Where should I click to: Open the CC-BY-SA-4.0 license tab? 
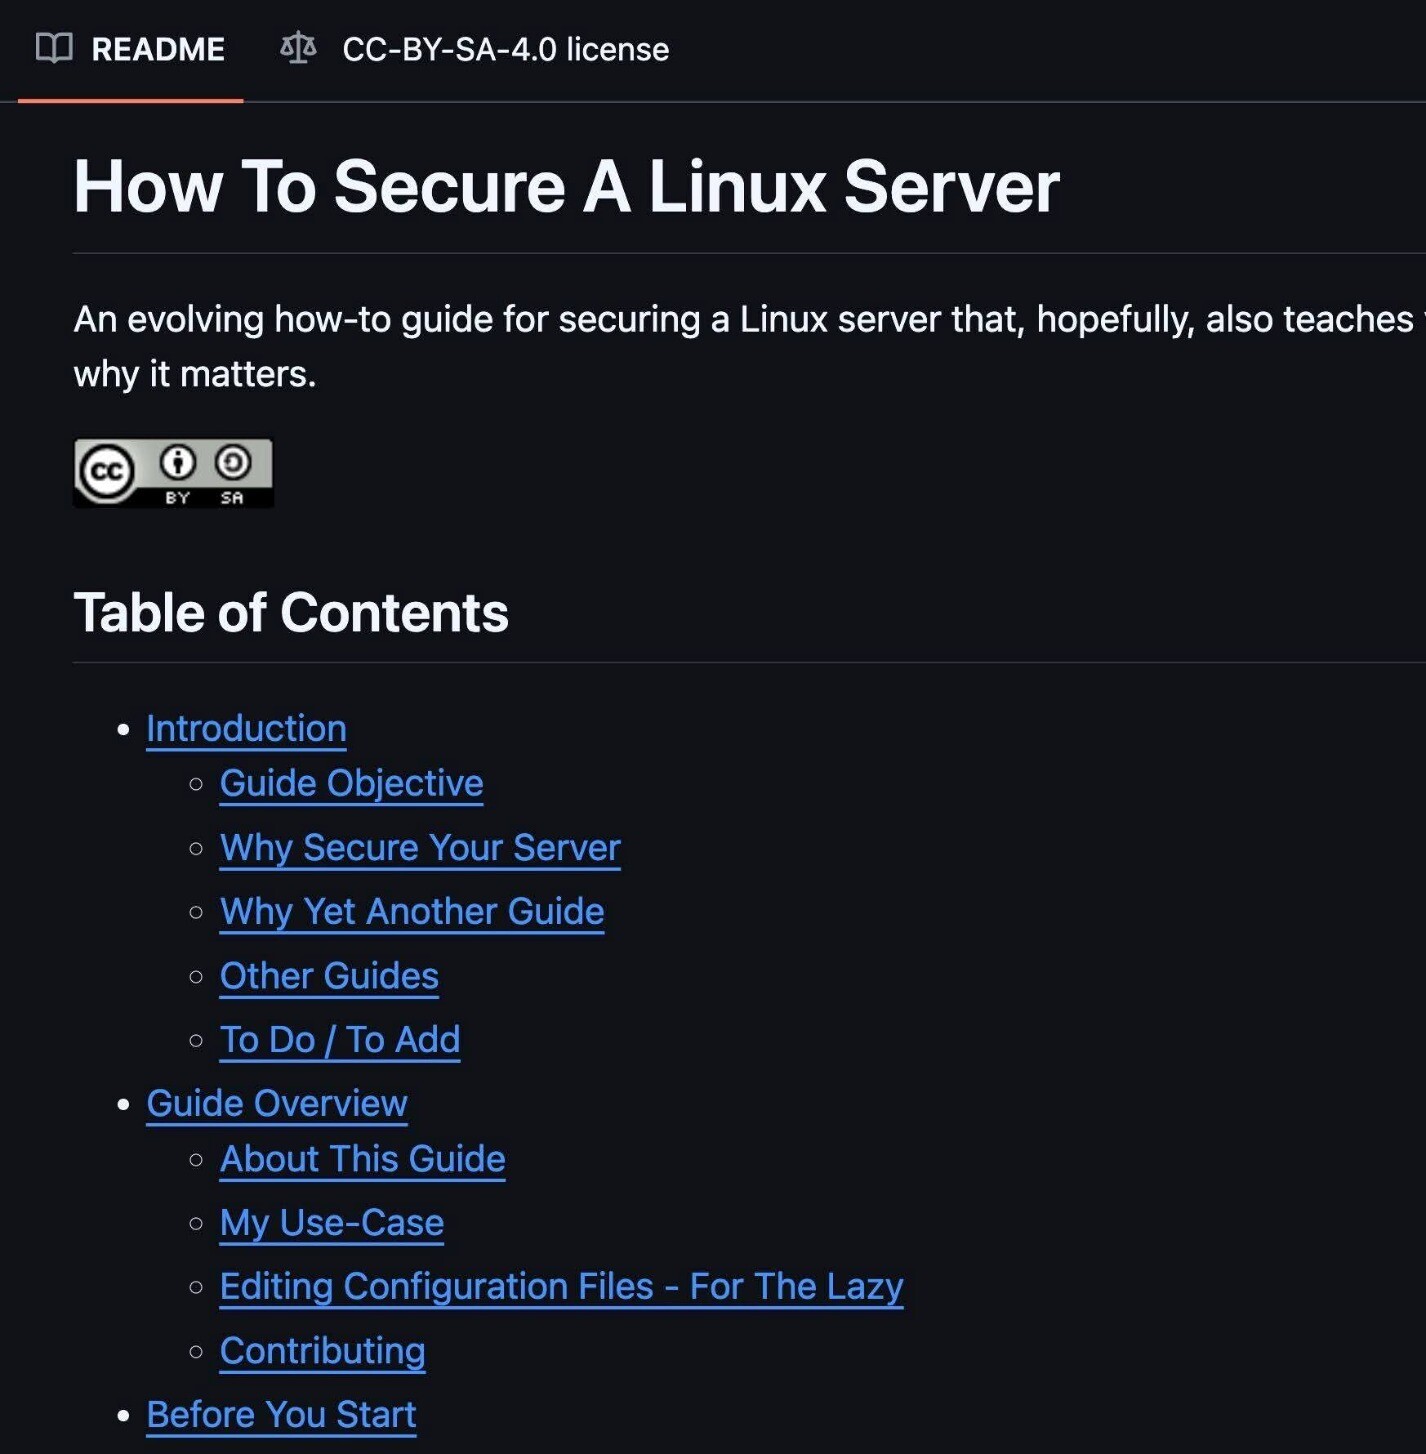click(x=505, y=49)
